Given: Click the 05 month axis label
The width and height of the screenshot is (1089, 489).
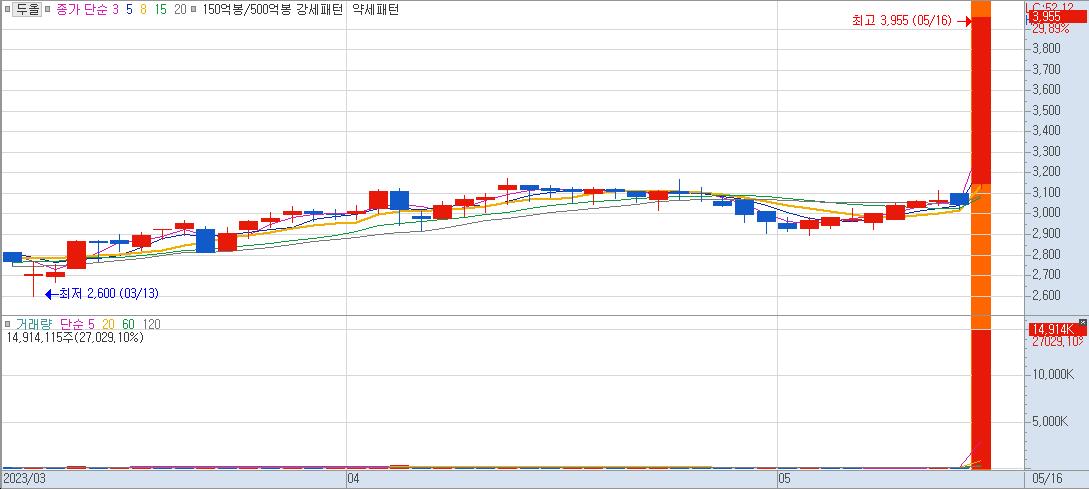Looking at the screenshot, I should click(x=785, y=479).
